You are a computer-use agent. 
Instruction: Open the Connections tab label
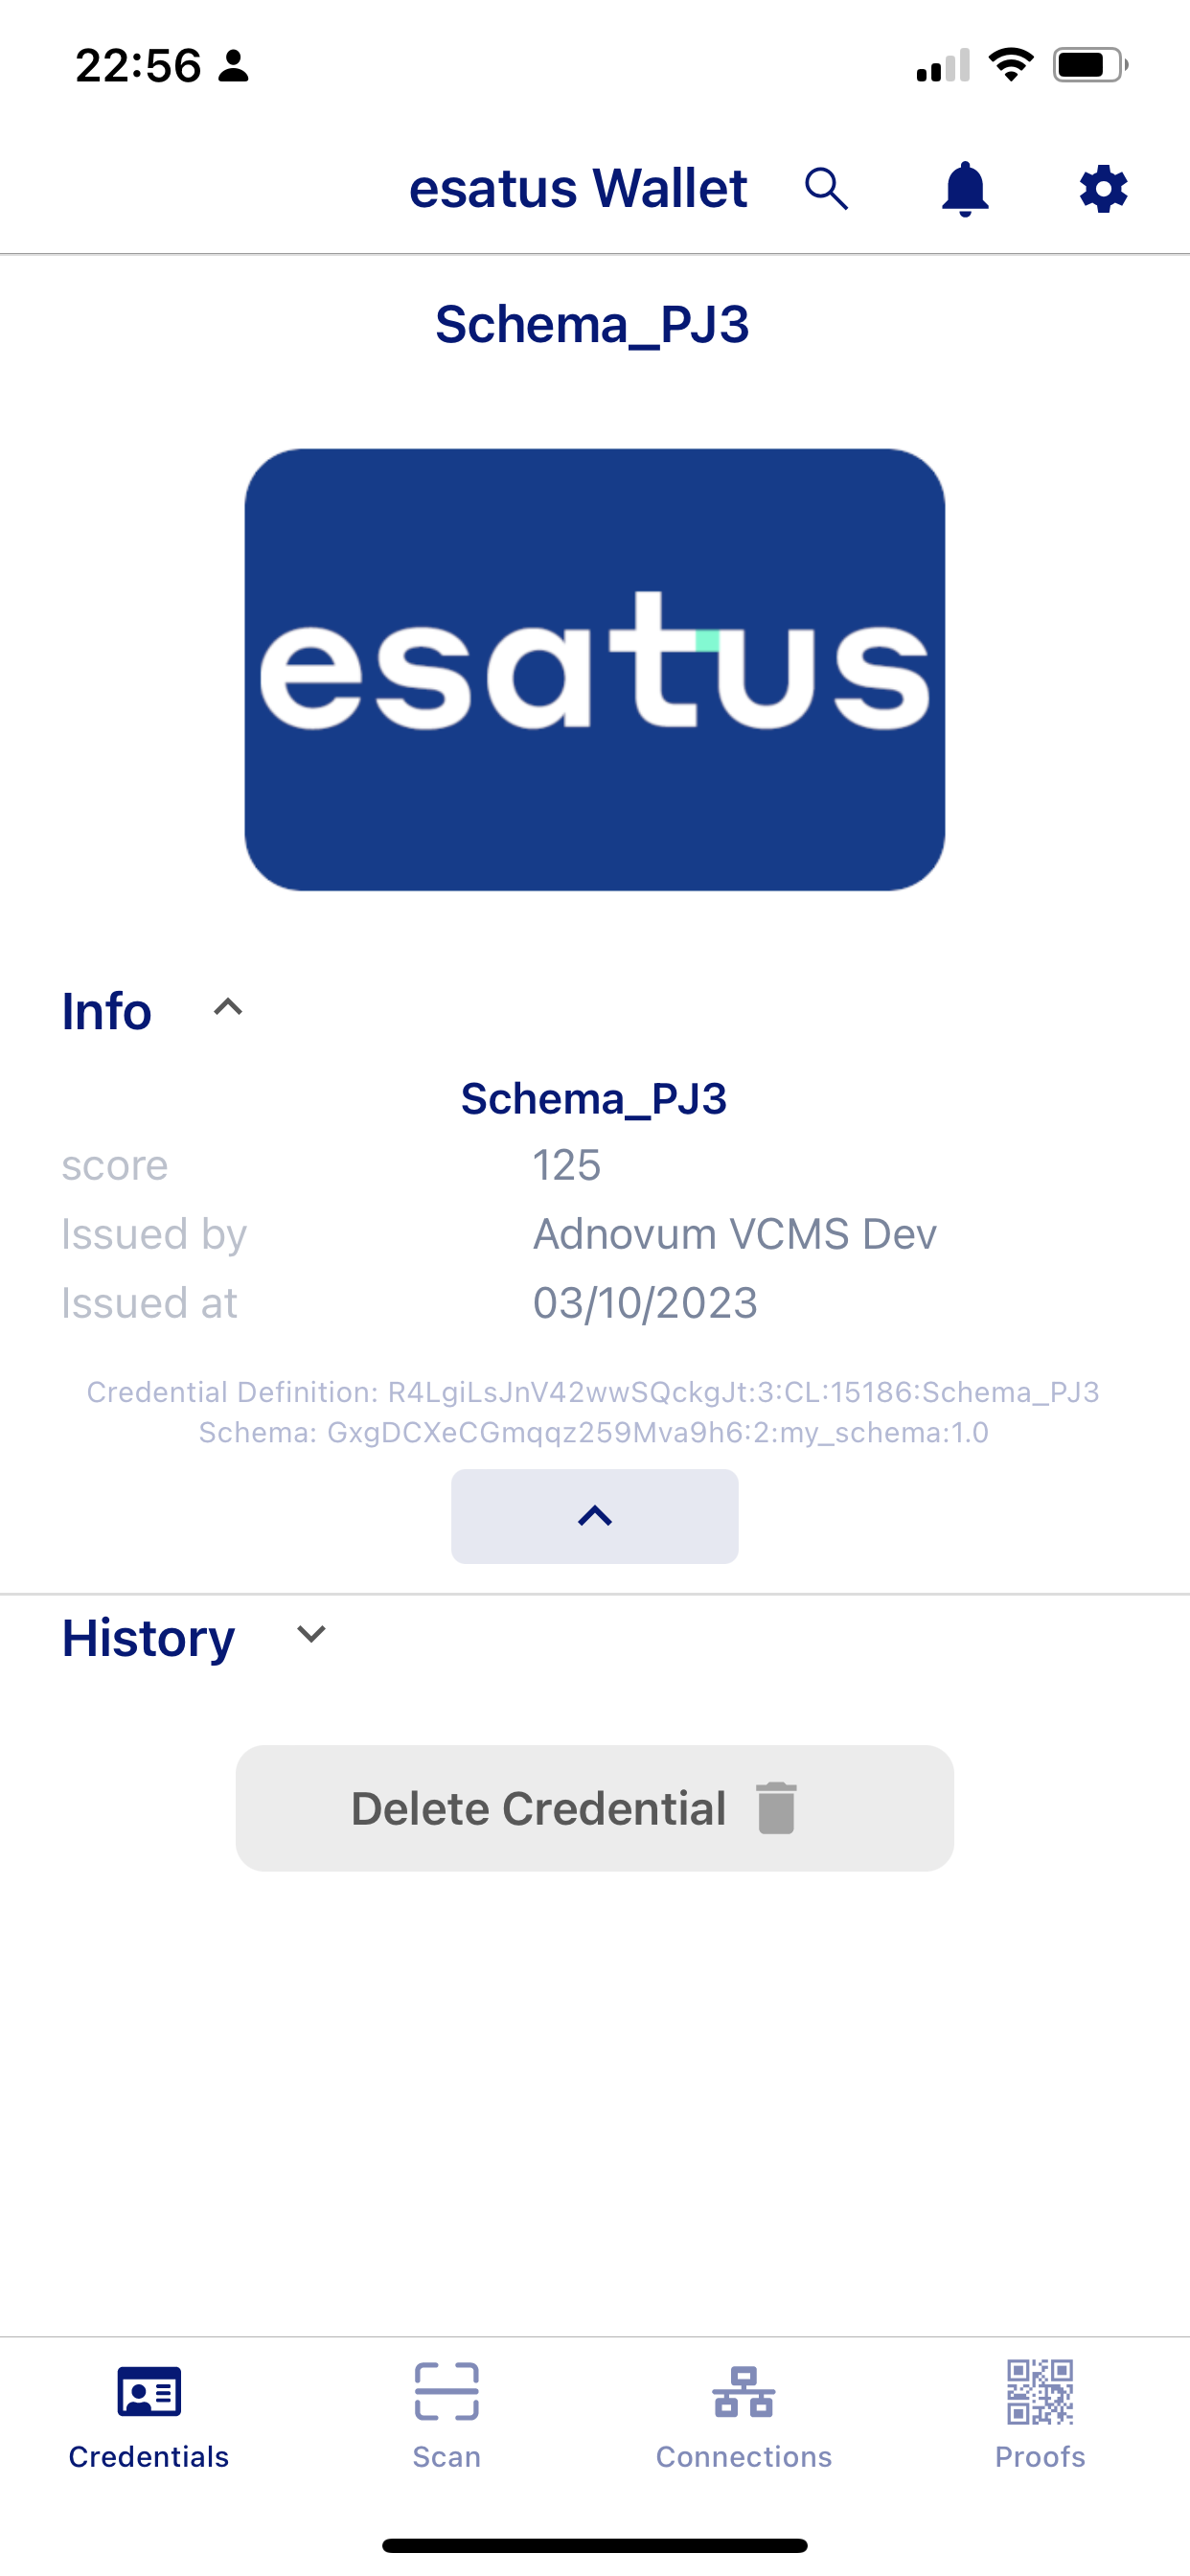[744, 2458]
